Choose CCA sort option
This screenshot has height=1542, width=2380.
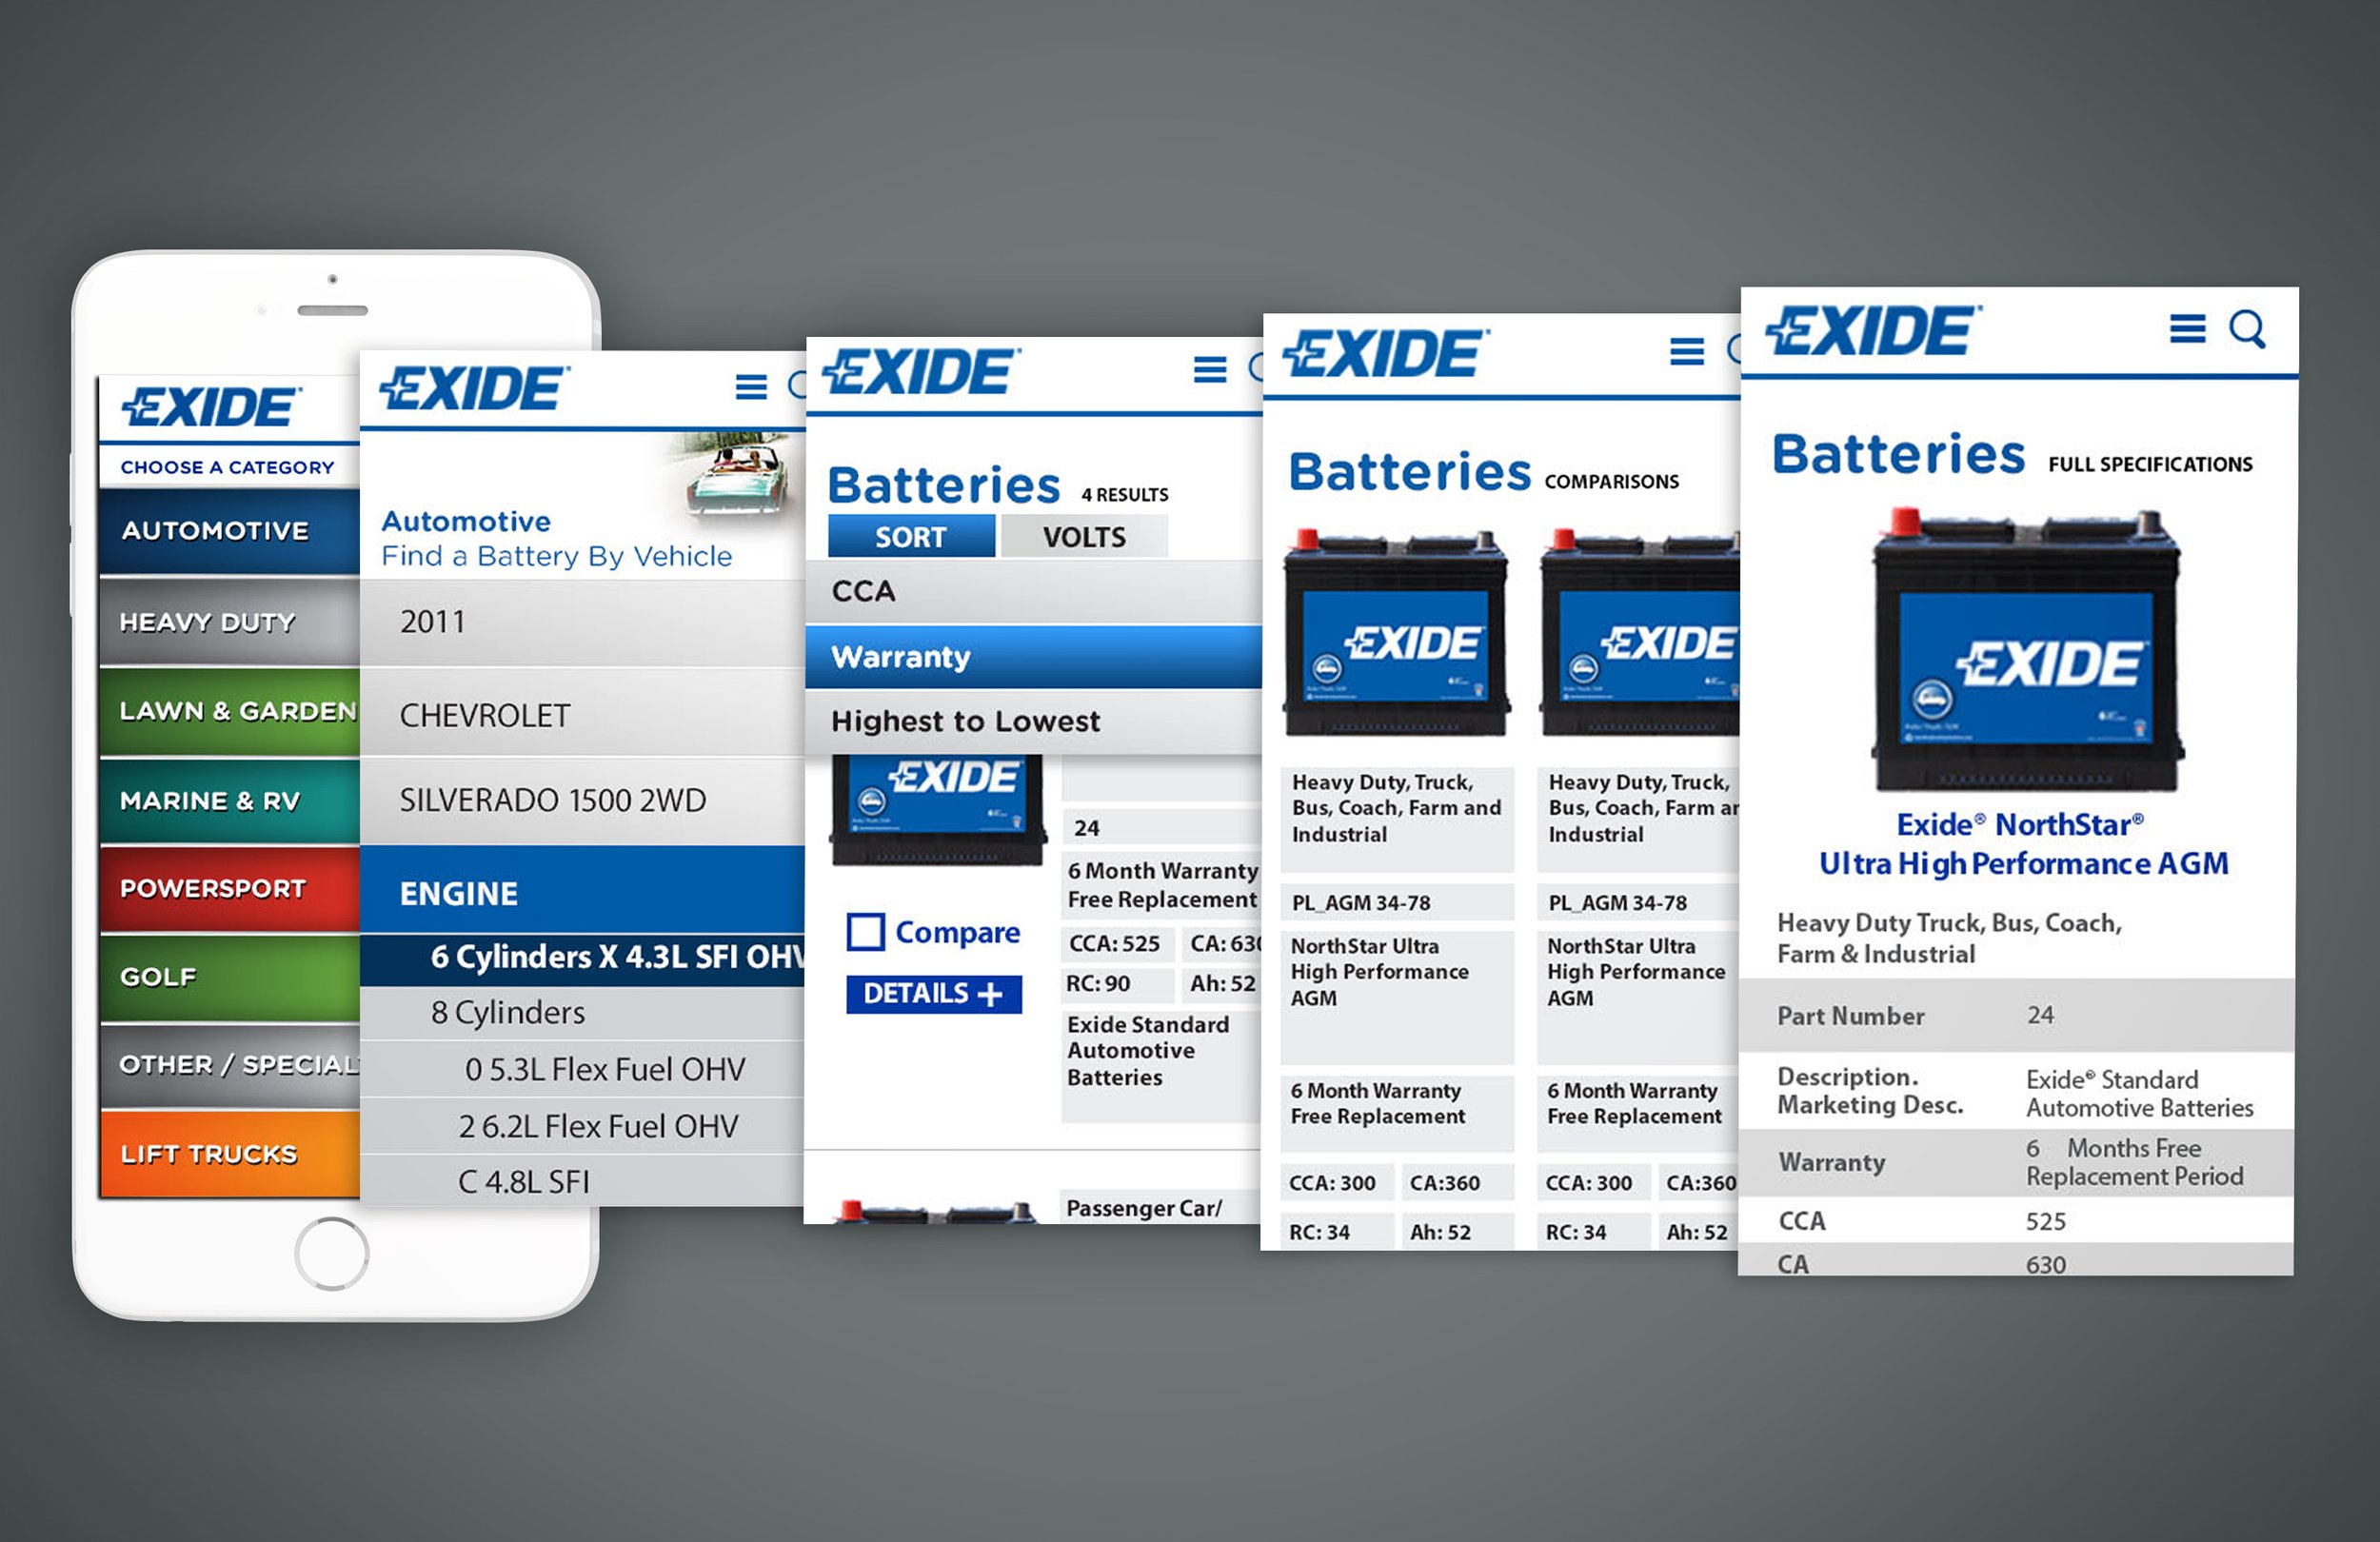pyautogui.click(x=1034, y=592)
